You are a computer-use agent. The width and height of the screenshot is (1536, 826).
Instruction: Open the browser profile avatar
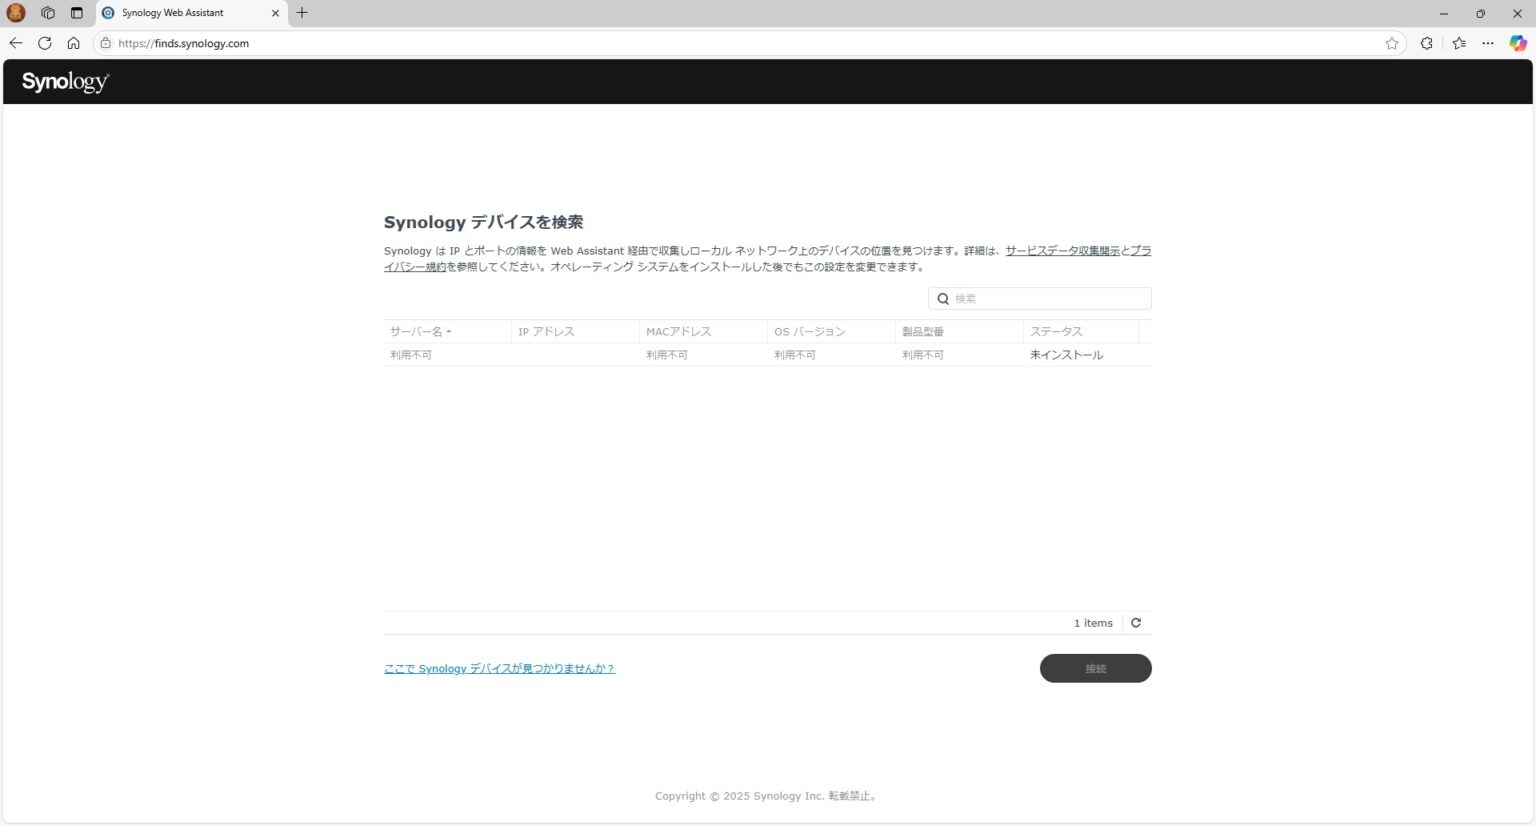(16, 13)
